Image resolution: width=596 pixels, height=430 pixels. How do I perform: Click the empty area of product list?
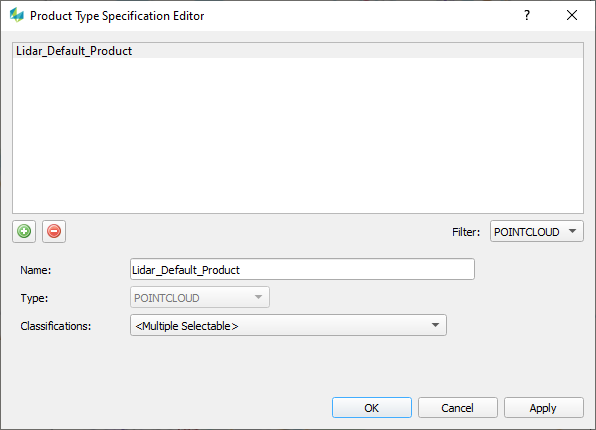(x=298, y=135)
